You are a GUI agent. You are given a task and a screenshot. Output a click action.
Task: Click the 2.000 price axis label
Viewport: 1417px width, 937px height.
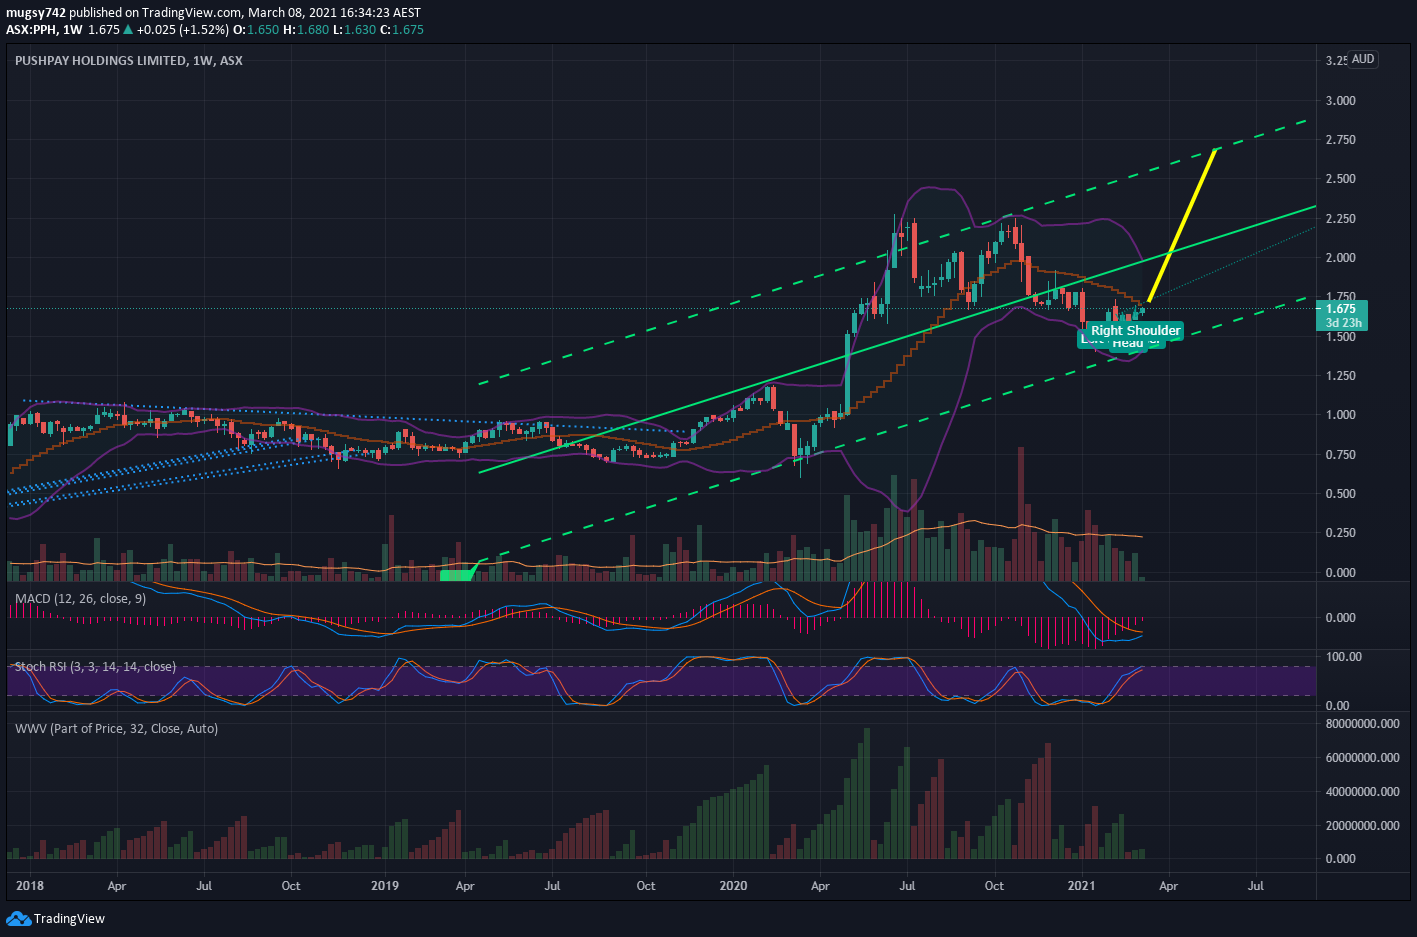point(1340,257)
